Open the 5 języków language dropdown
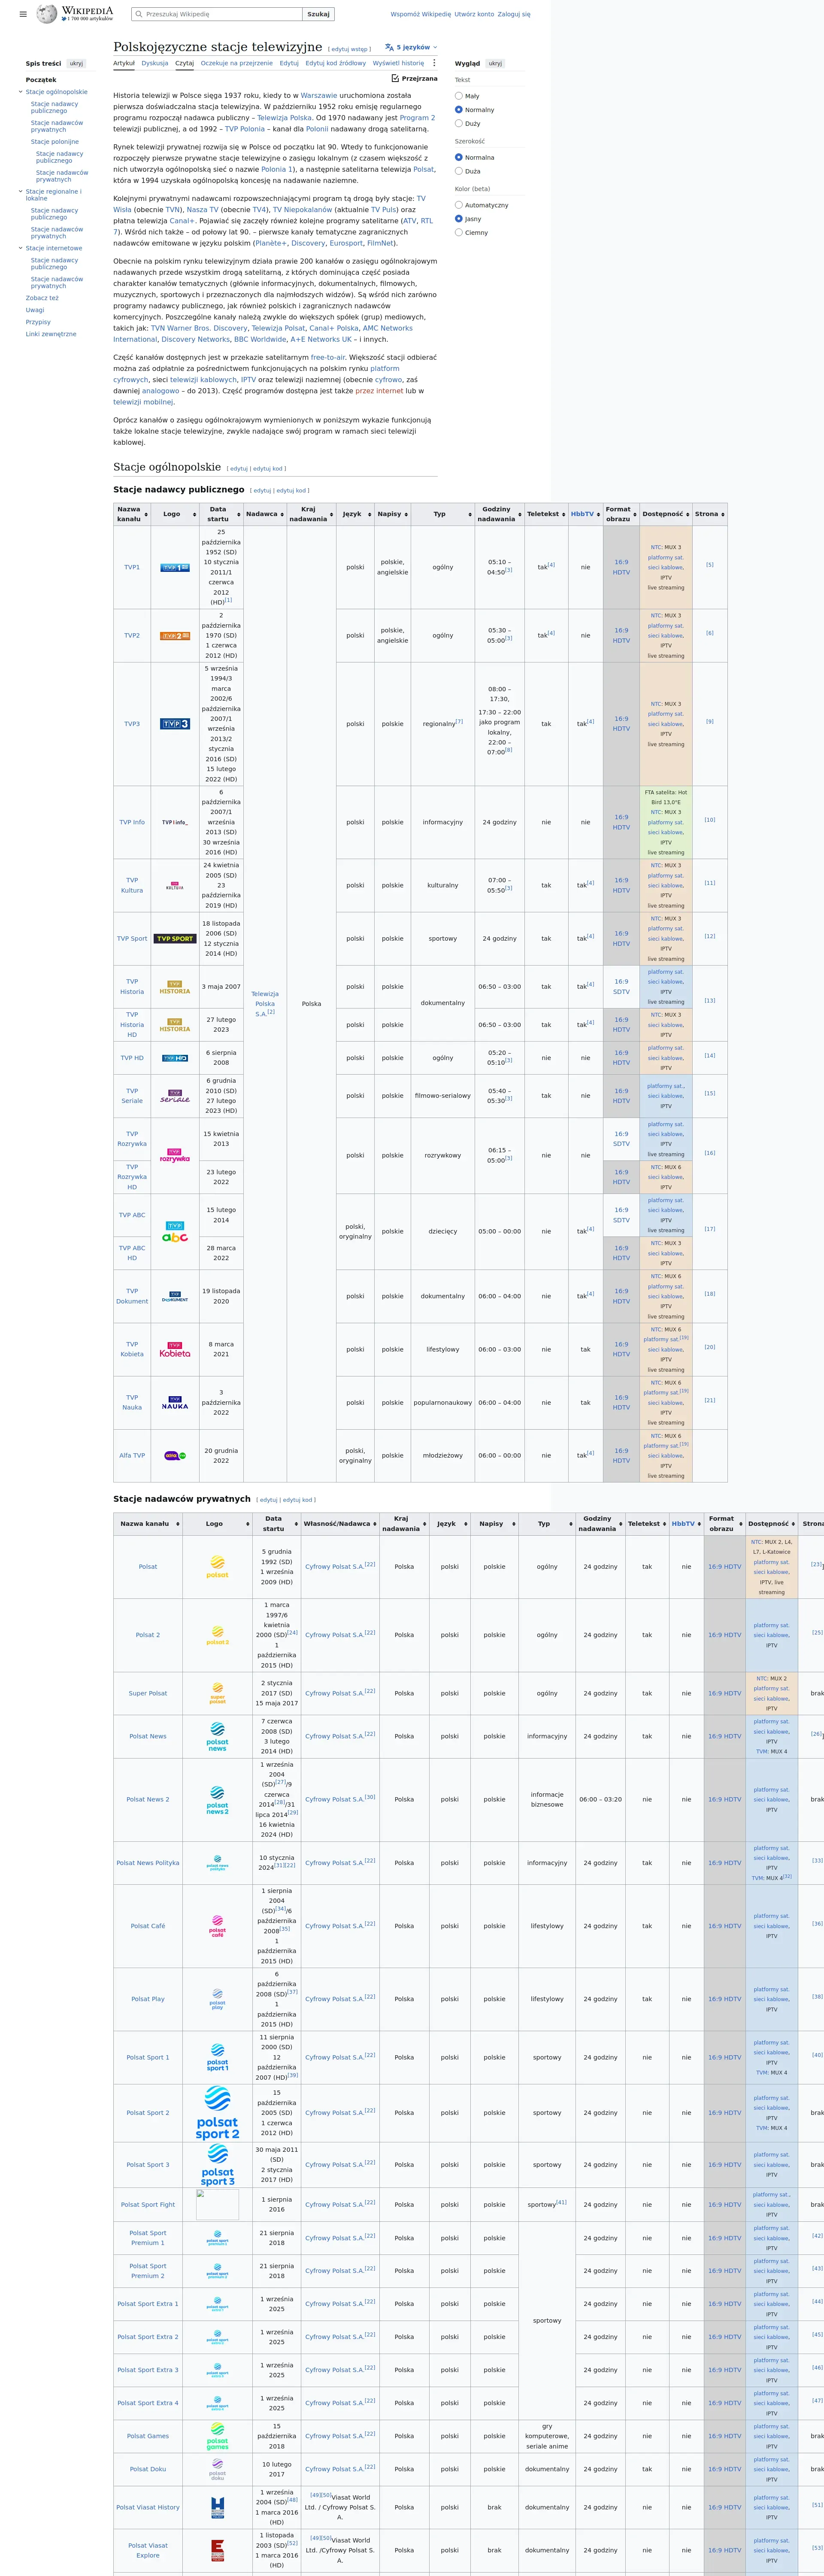 coord(411,47)
